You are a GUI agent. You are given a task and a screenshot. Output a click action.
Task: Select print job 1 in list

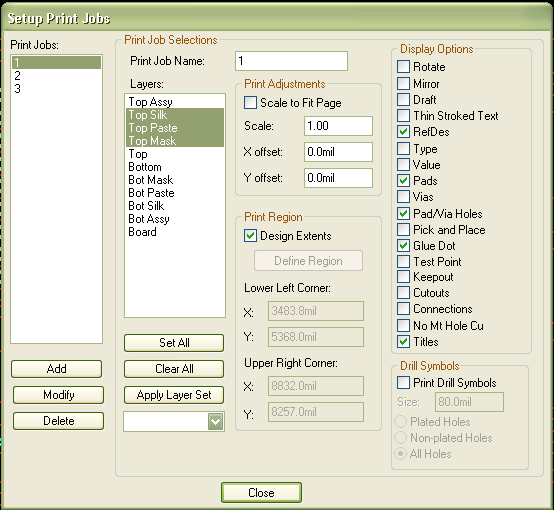[57, 63]
